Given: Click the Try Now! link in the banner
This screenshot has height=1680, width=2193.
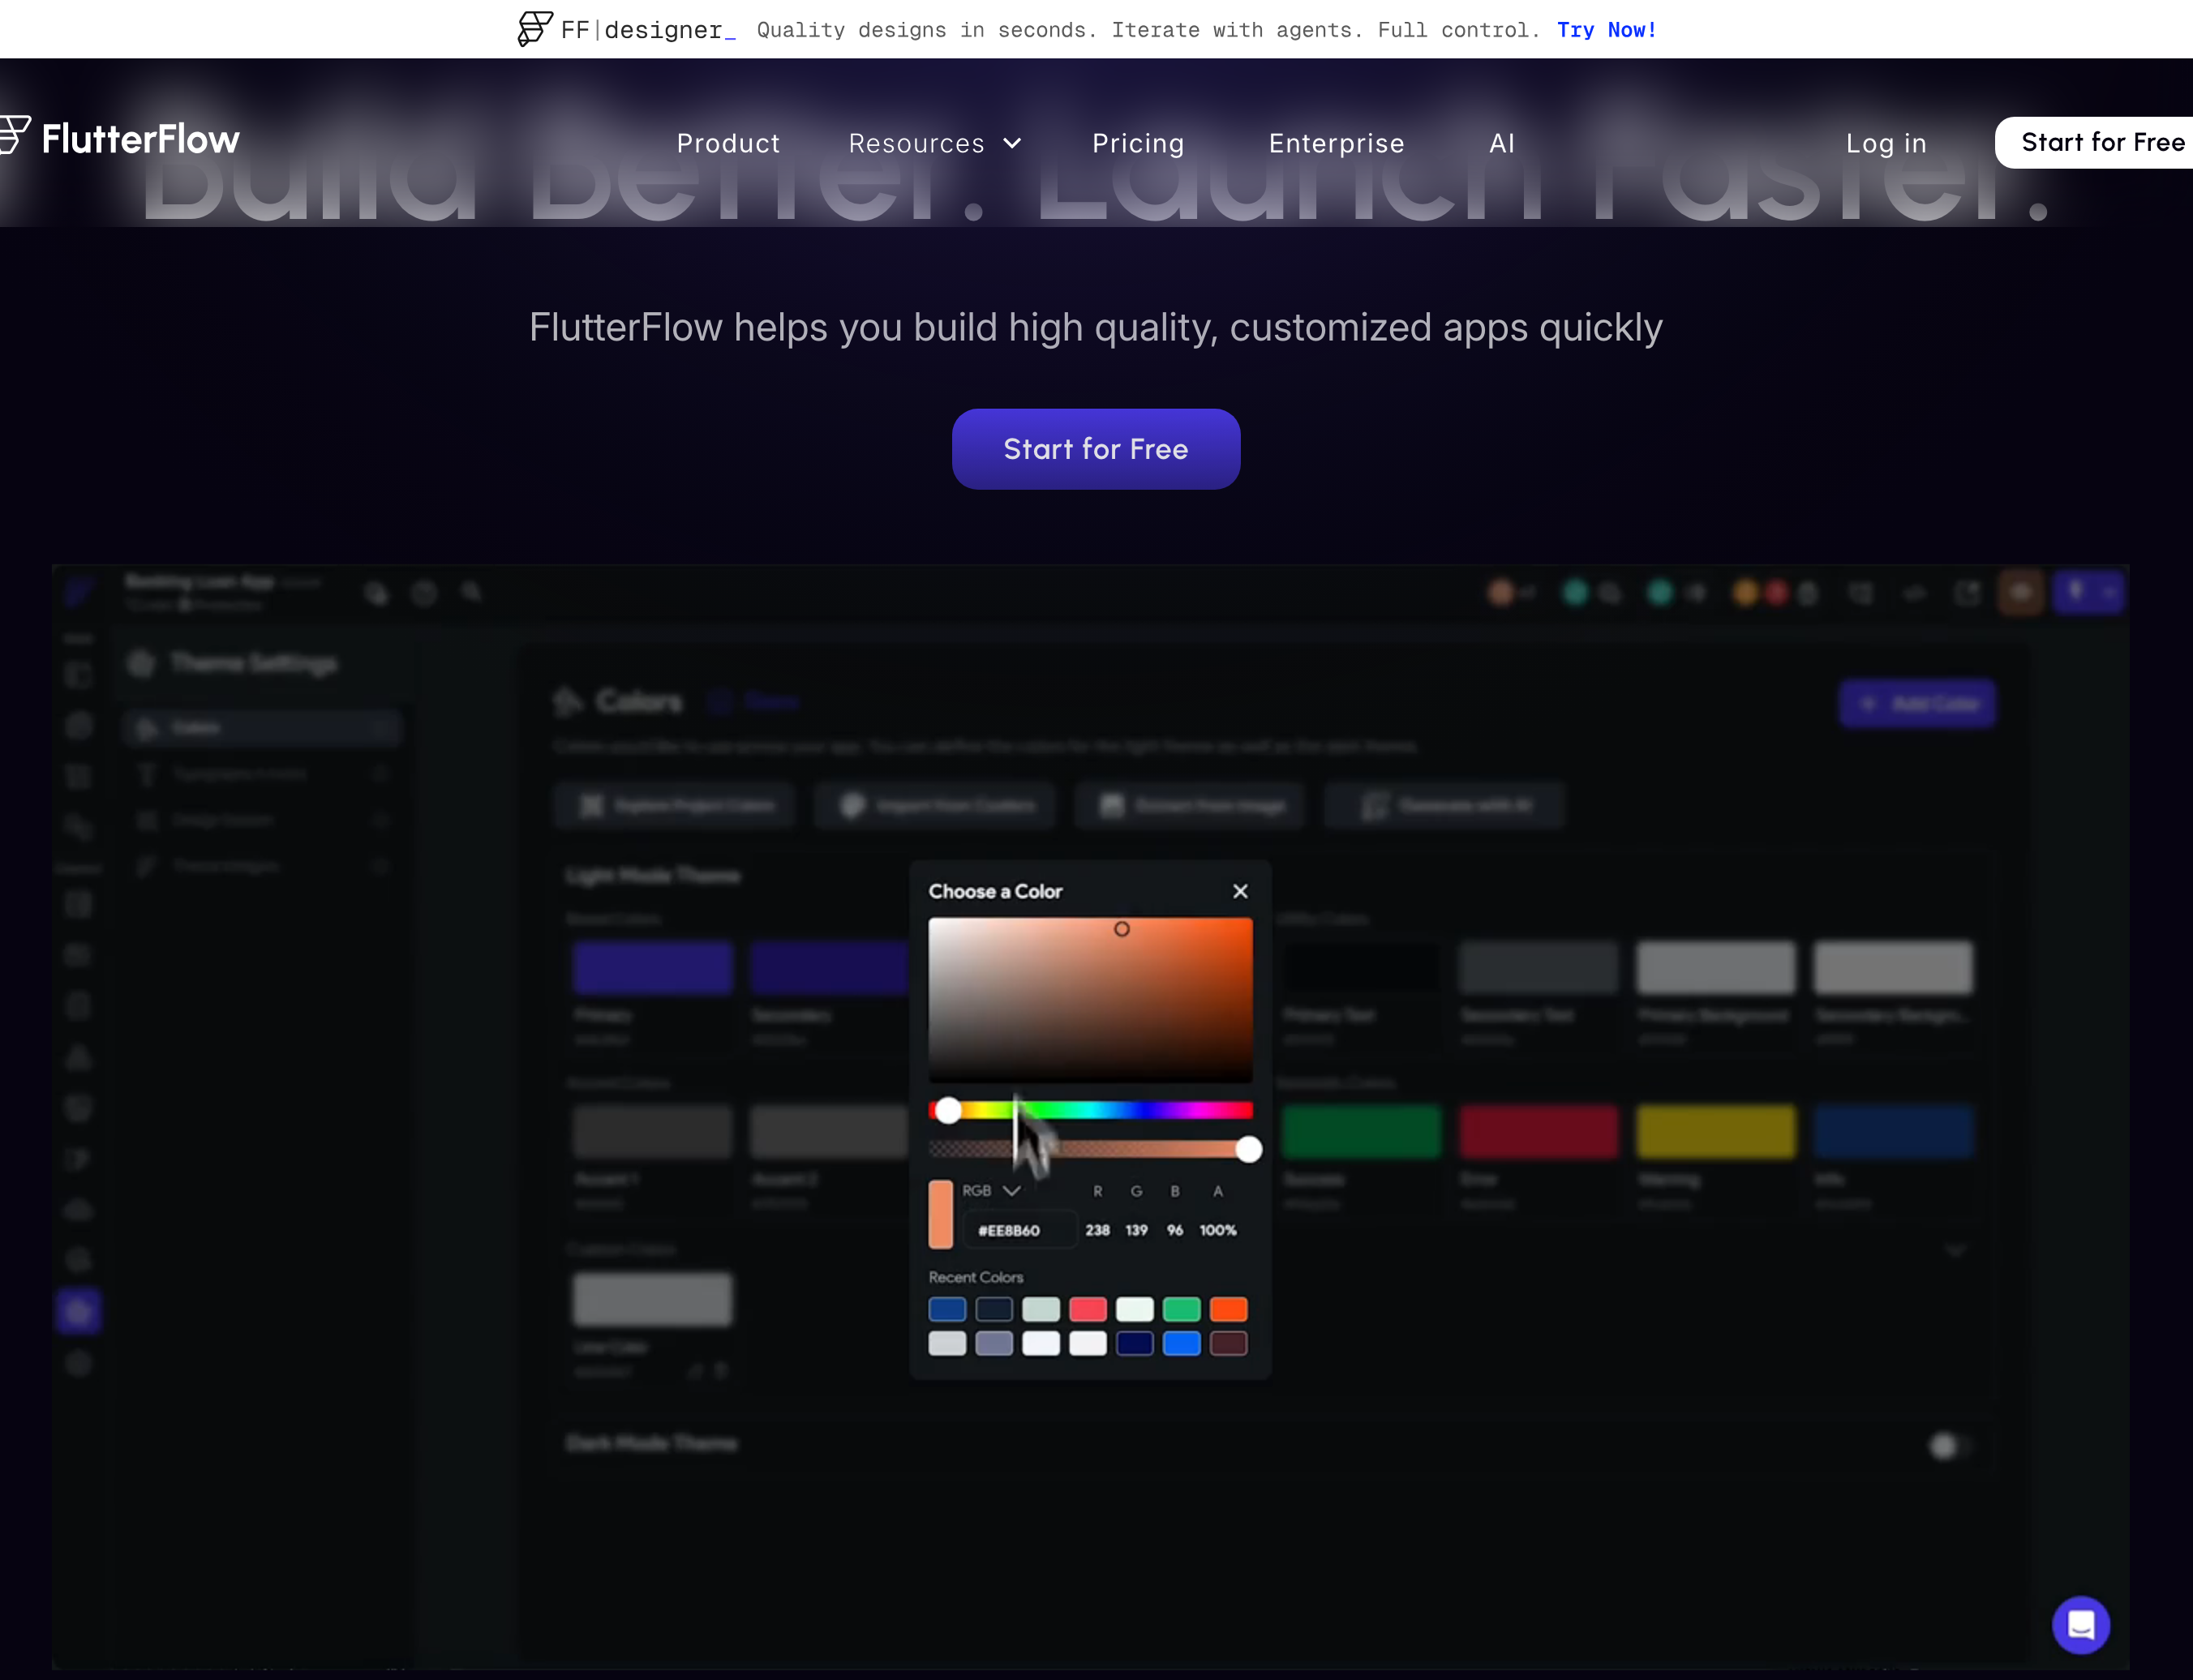Looking at the screenshot, I should (1606, 30).
